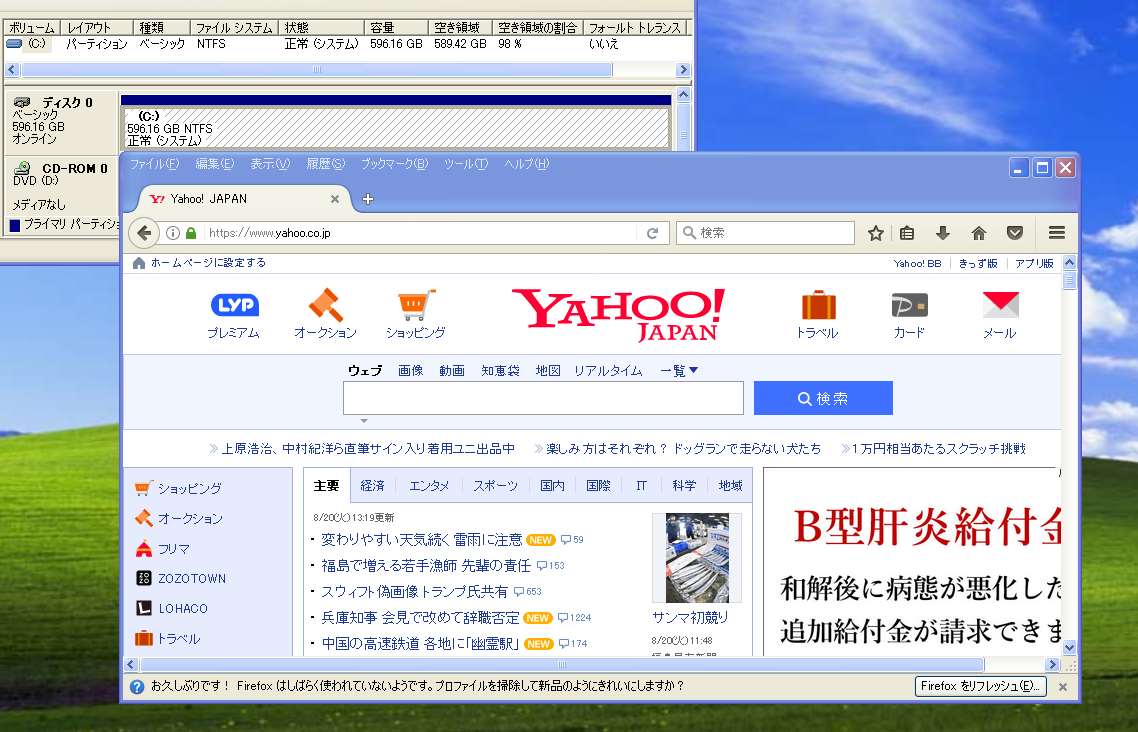Image resolution: width=1138 pixels, height=732 pixels.
Task: Click ホームページに設定する link
Action: coord(208,263)
